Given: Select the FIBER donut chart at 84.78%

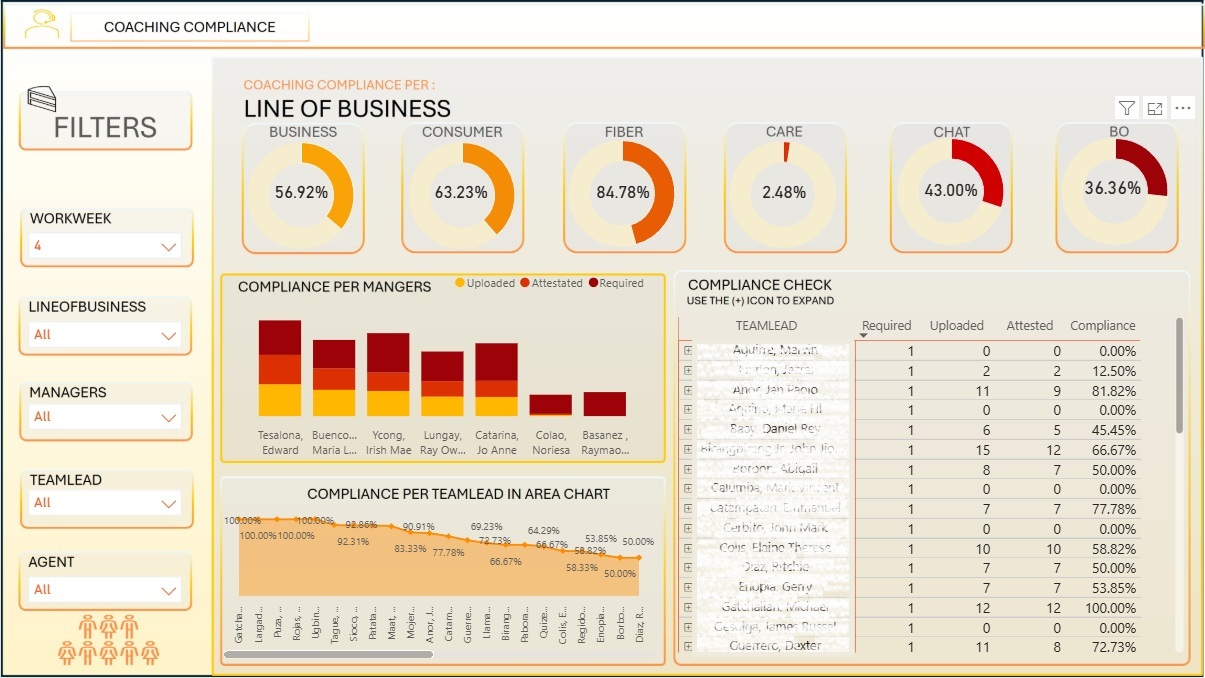Looking at the screenshot, I should (625, 192).
